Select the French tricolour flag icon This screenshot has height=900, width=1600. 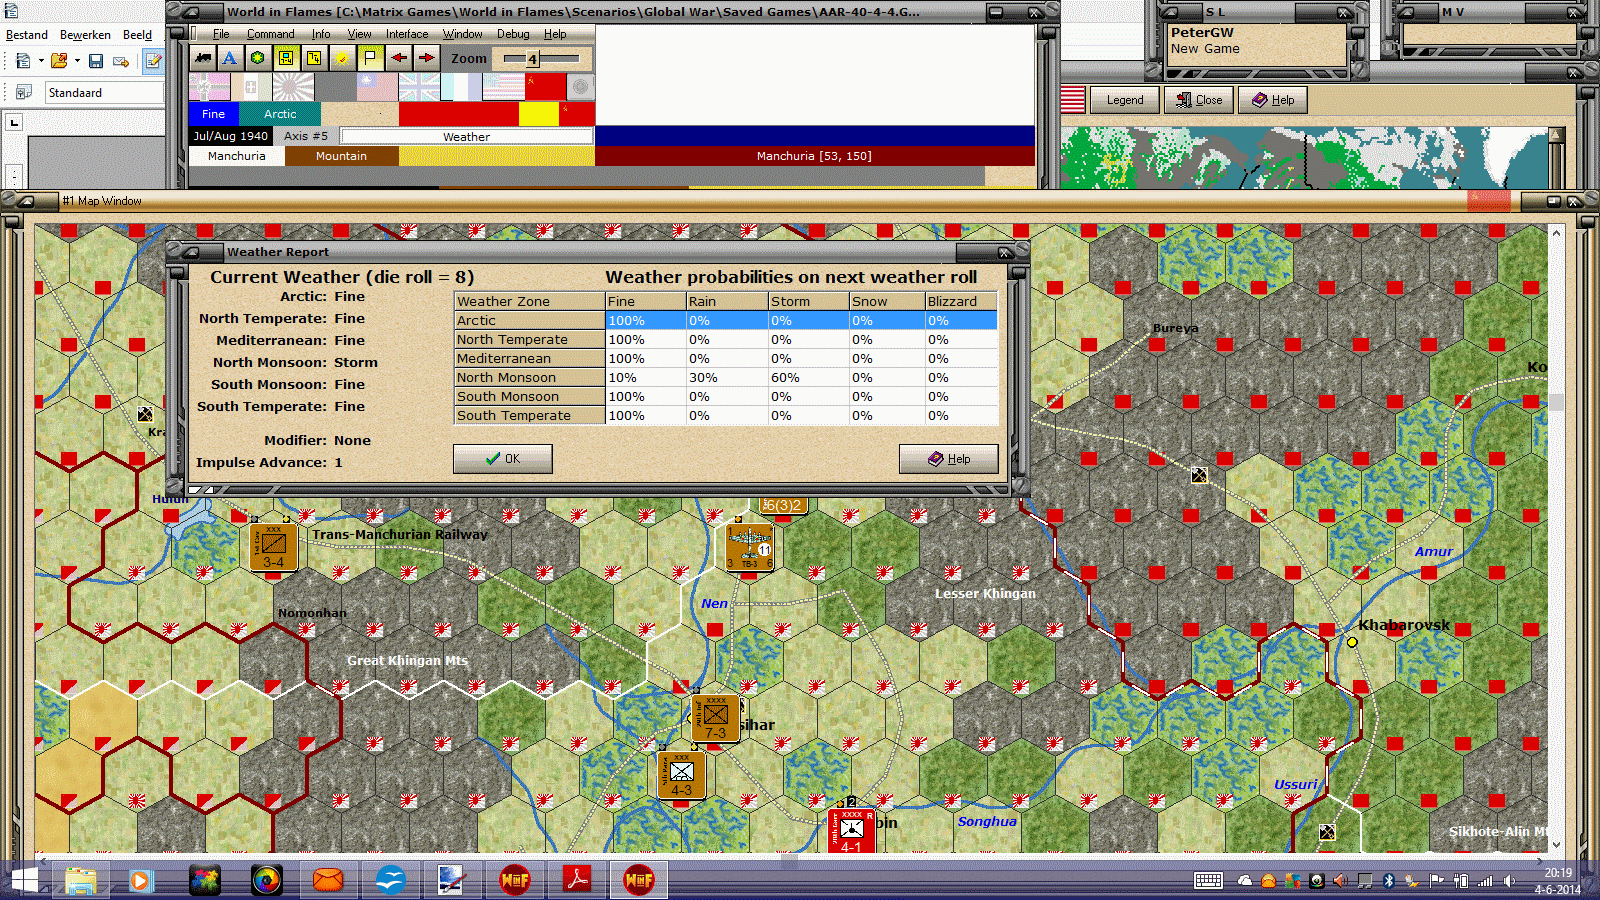point(461,87)
